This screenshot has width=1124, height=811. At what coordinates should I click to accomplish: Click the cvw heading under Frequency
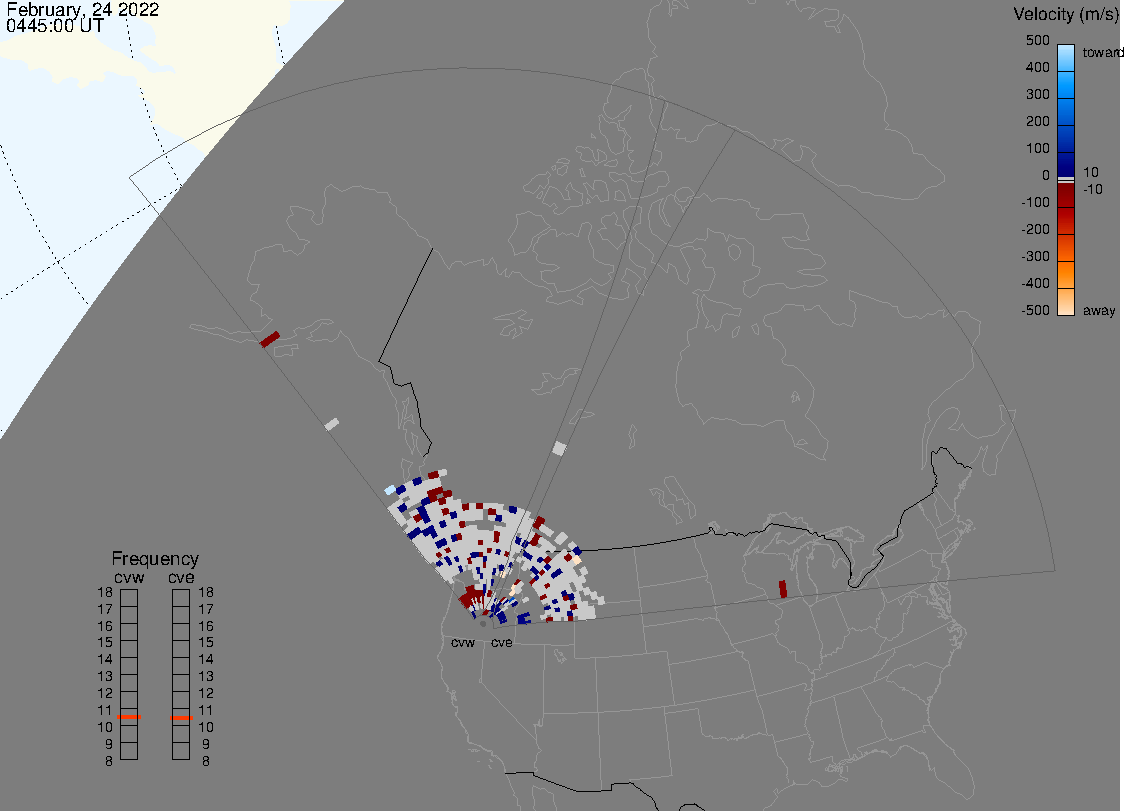129,578
